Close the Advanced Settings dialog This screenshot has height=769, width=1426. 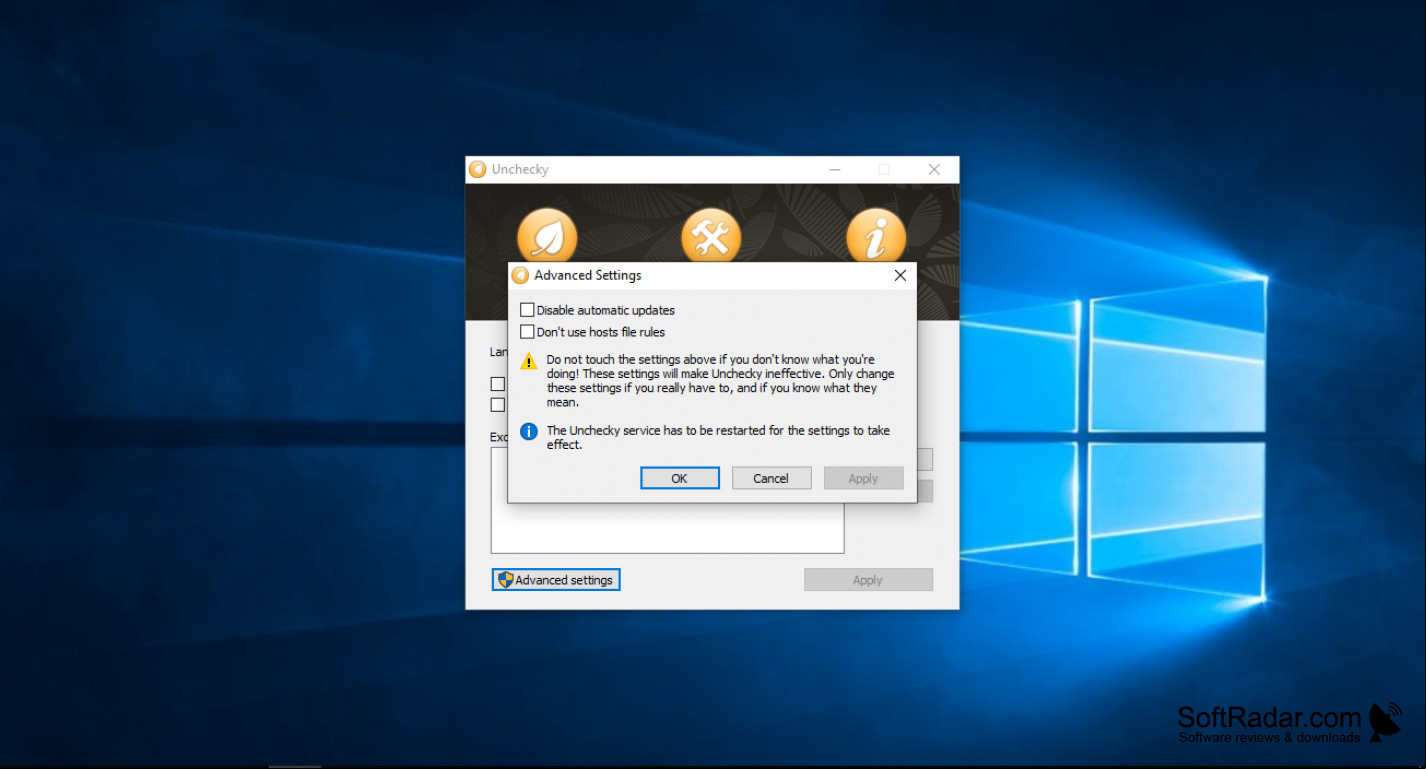900,275
